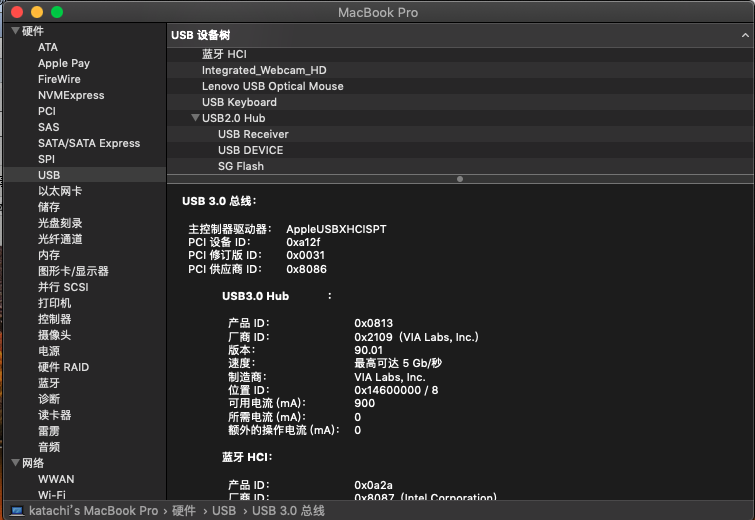This screenshot has width=755, height=520.
Task: Open 摄像头 camera entry
Action: click(54, 335)
